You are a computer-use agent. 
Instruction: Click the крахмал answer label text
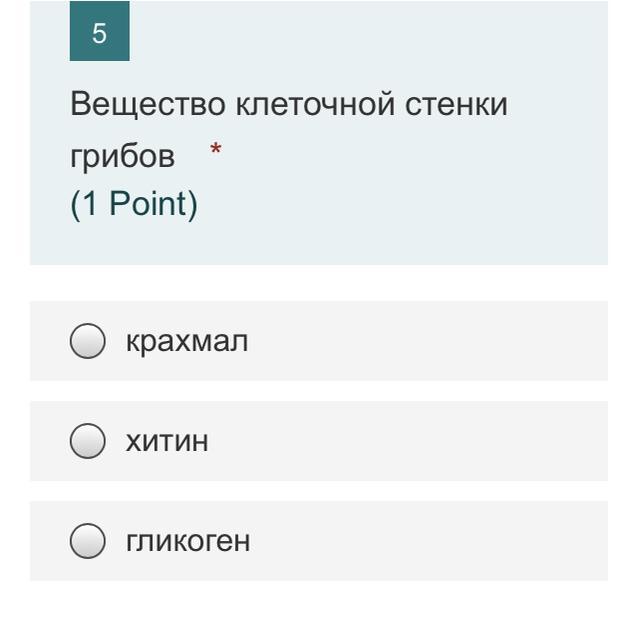point(187,341)
